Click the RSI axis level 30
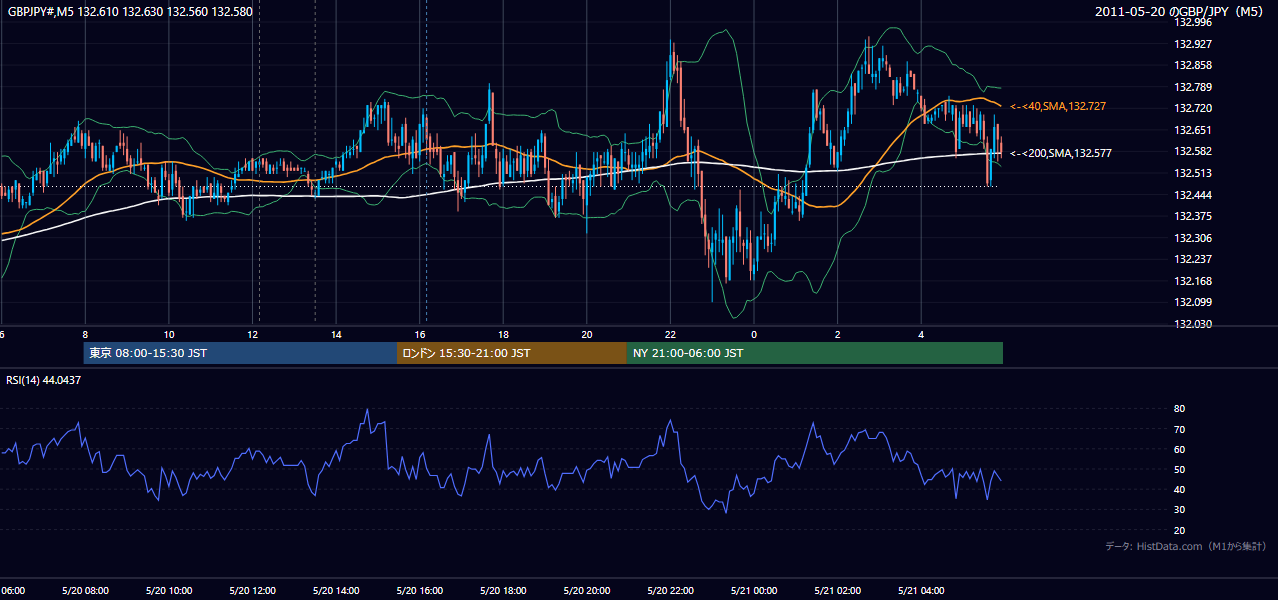The width and height of the screenshot is (1278, 600). (x=1179, y=510)
